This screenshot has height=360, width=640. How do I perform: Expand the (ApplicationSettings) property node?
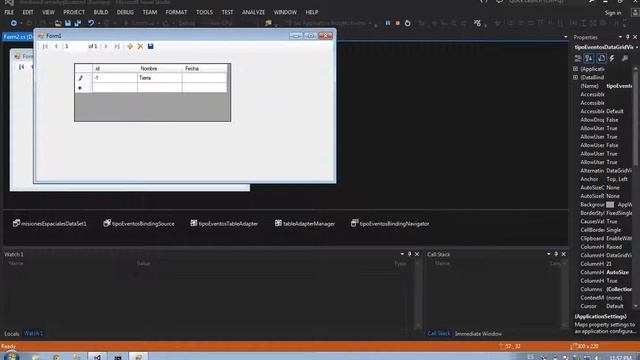pos(576,69)
